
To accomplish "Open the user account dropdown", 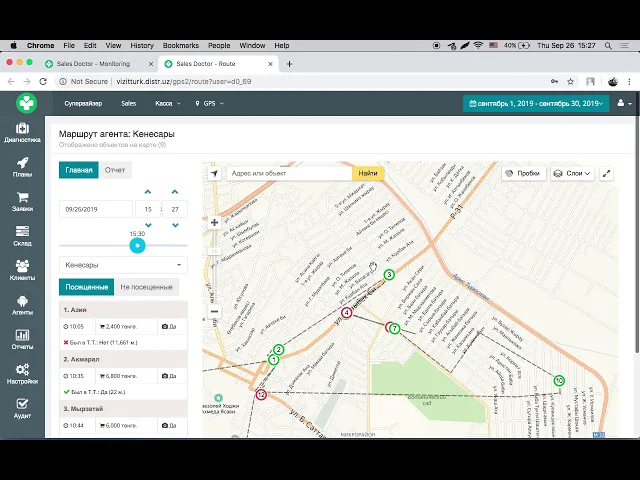I will point(624,104).
